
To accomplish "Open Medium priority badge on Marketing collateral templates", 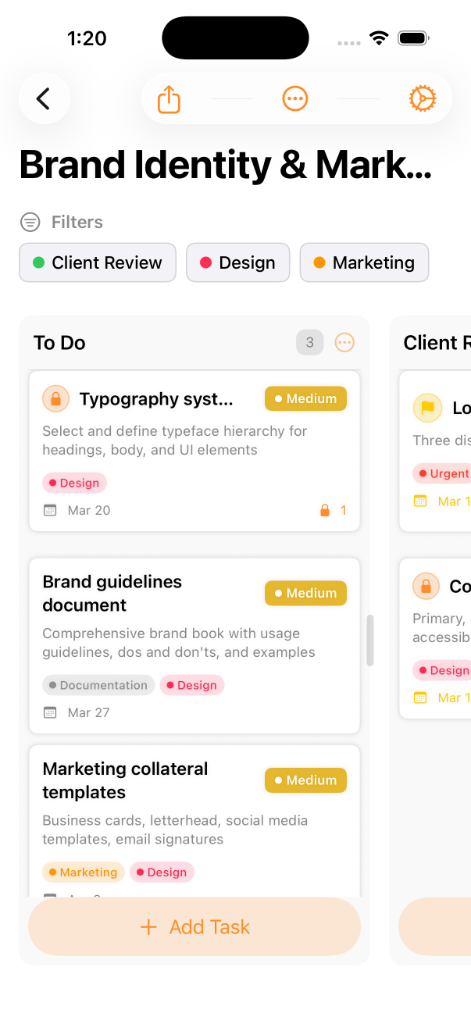I will coord(306,780).
